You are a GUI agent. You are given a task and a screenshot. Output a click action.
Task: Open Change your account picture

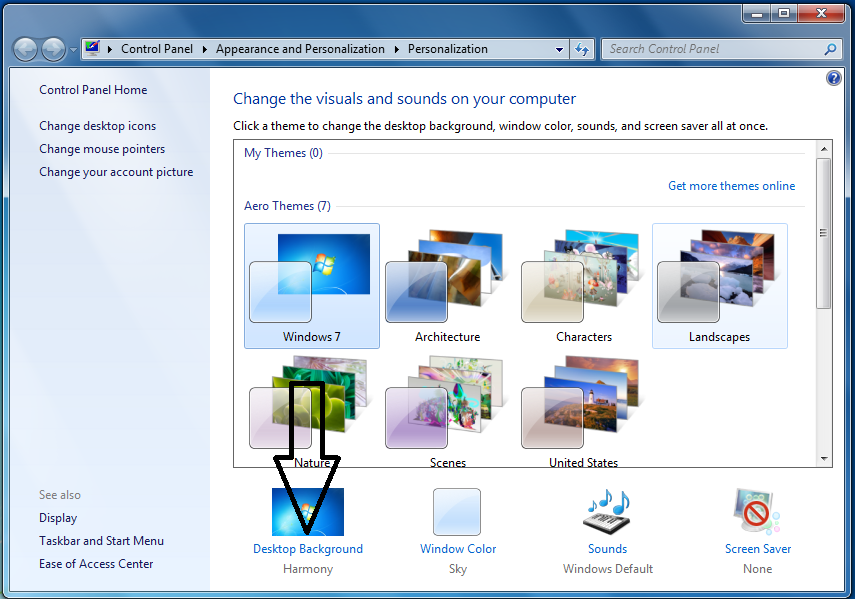click(x=116, y=172)
